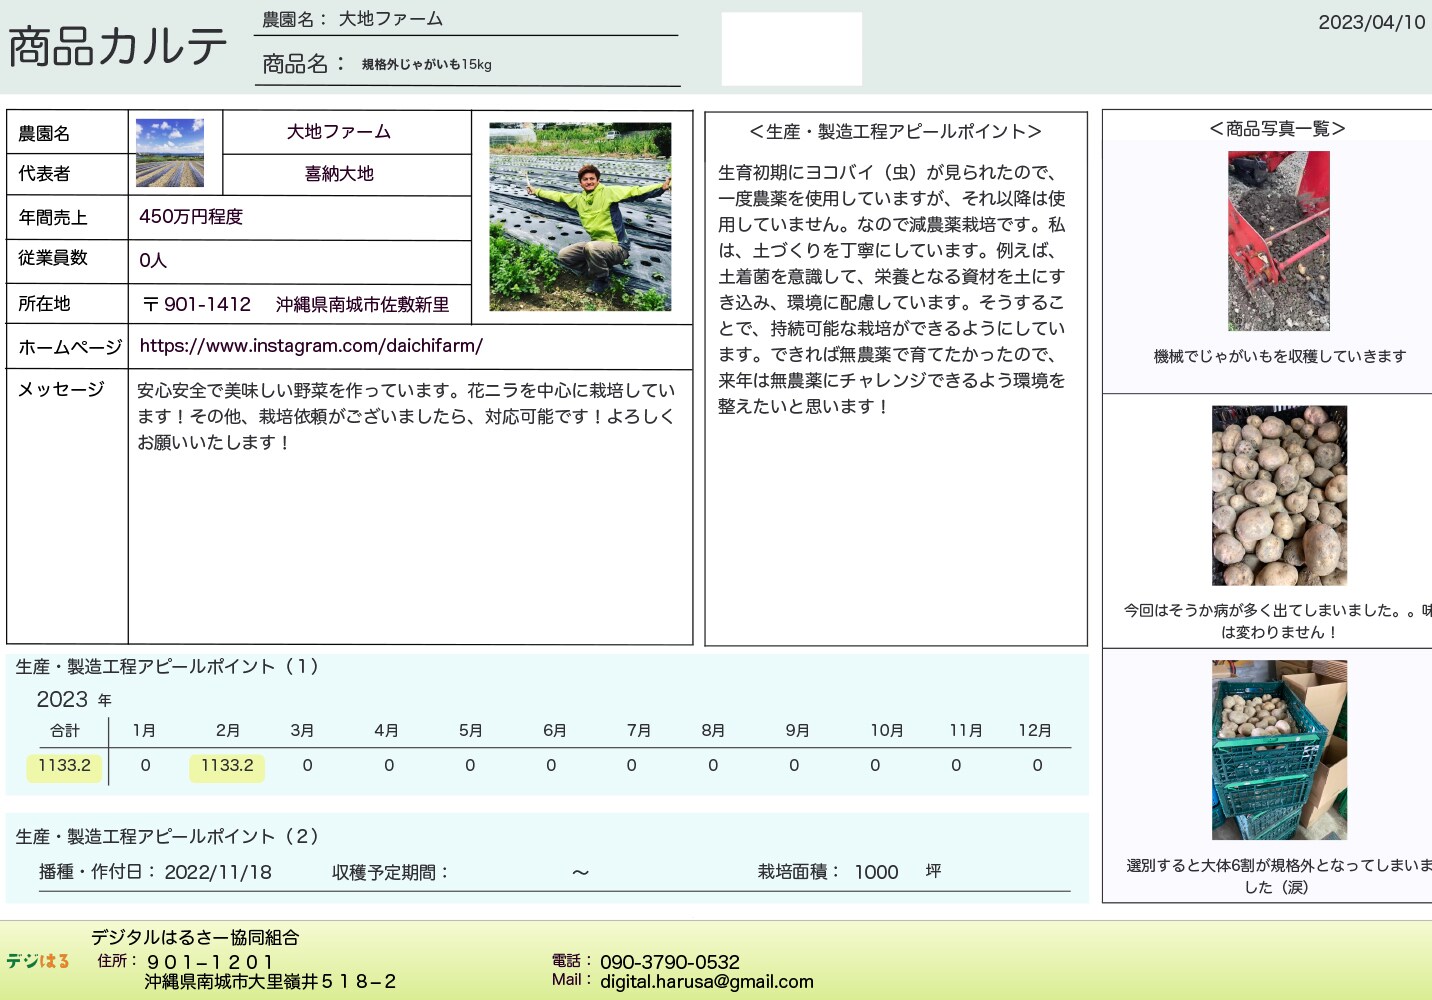Select the 農園名 header field 大地ファーム
Screen dimensions: 1432x1000
click(x=390, y=19)
